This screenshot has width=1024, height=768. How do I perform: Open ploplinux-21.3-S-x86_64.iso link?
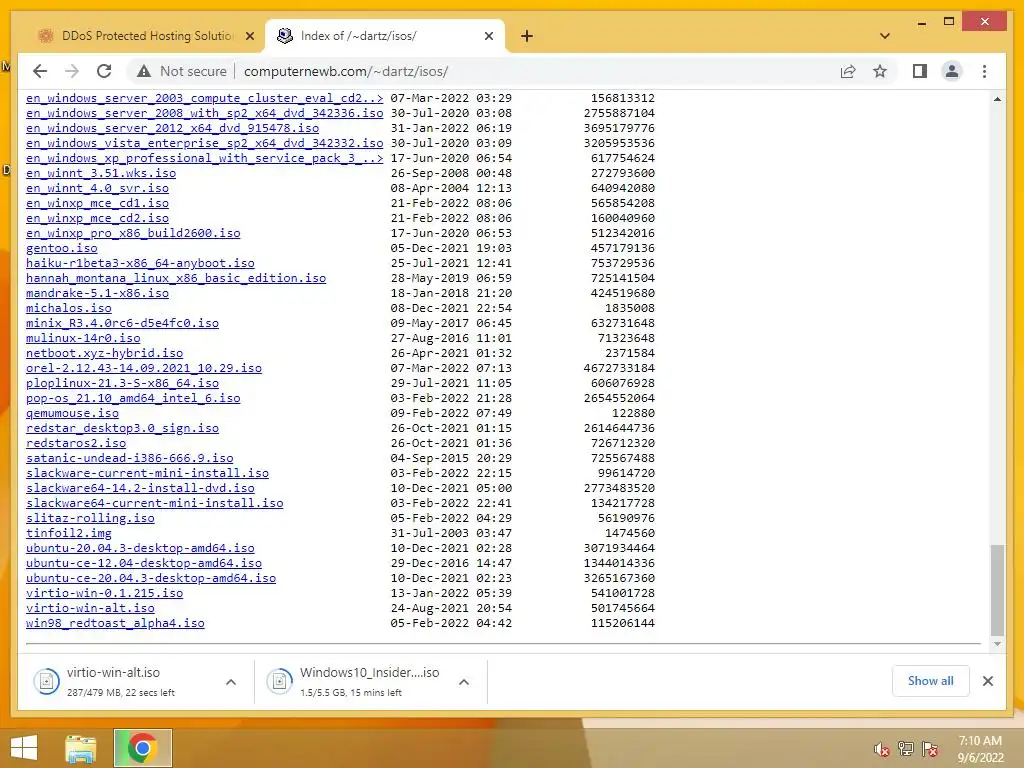tap(122, 383)
